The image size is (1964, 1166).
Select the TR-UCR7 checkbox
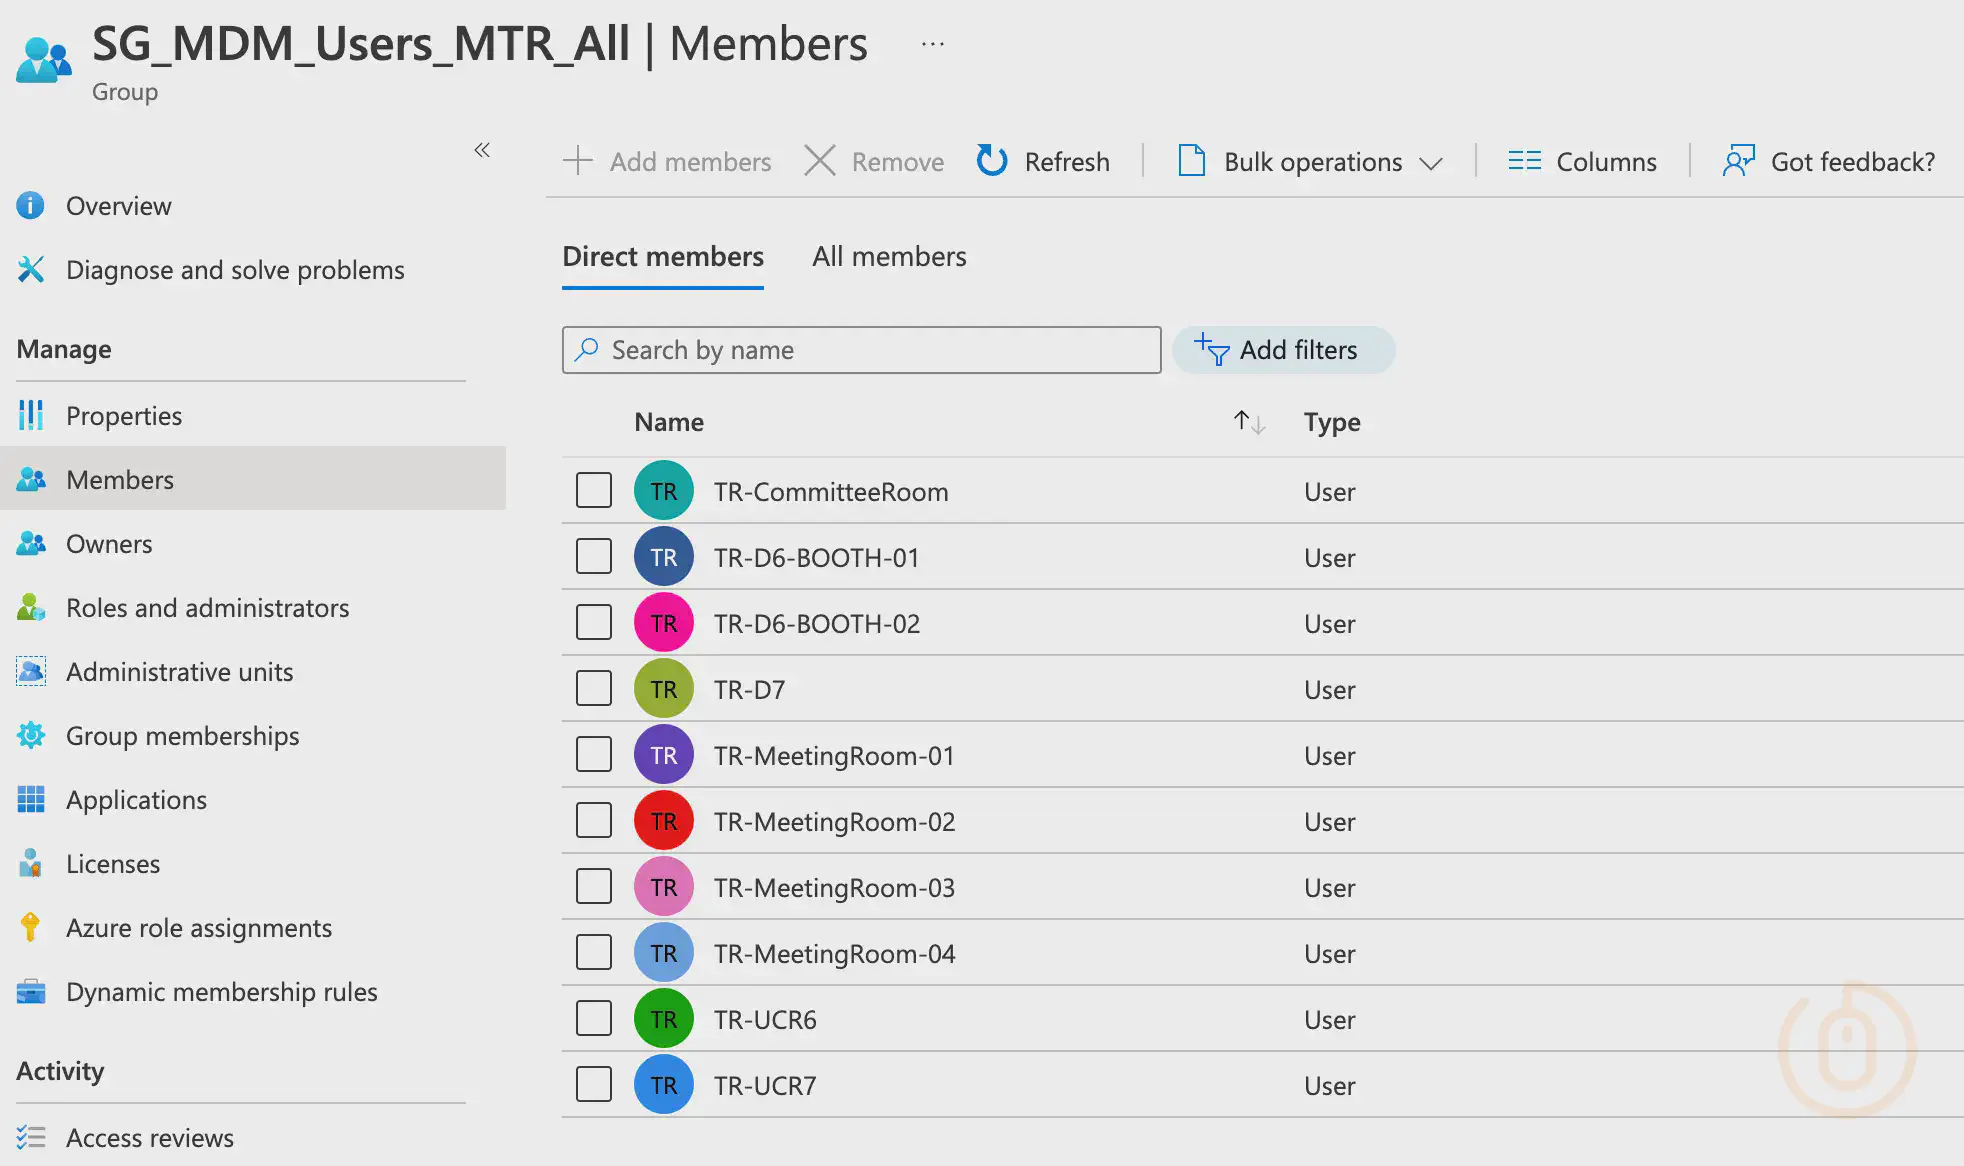click(594, 1084)
